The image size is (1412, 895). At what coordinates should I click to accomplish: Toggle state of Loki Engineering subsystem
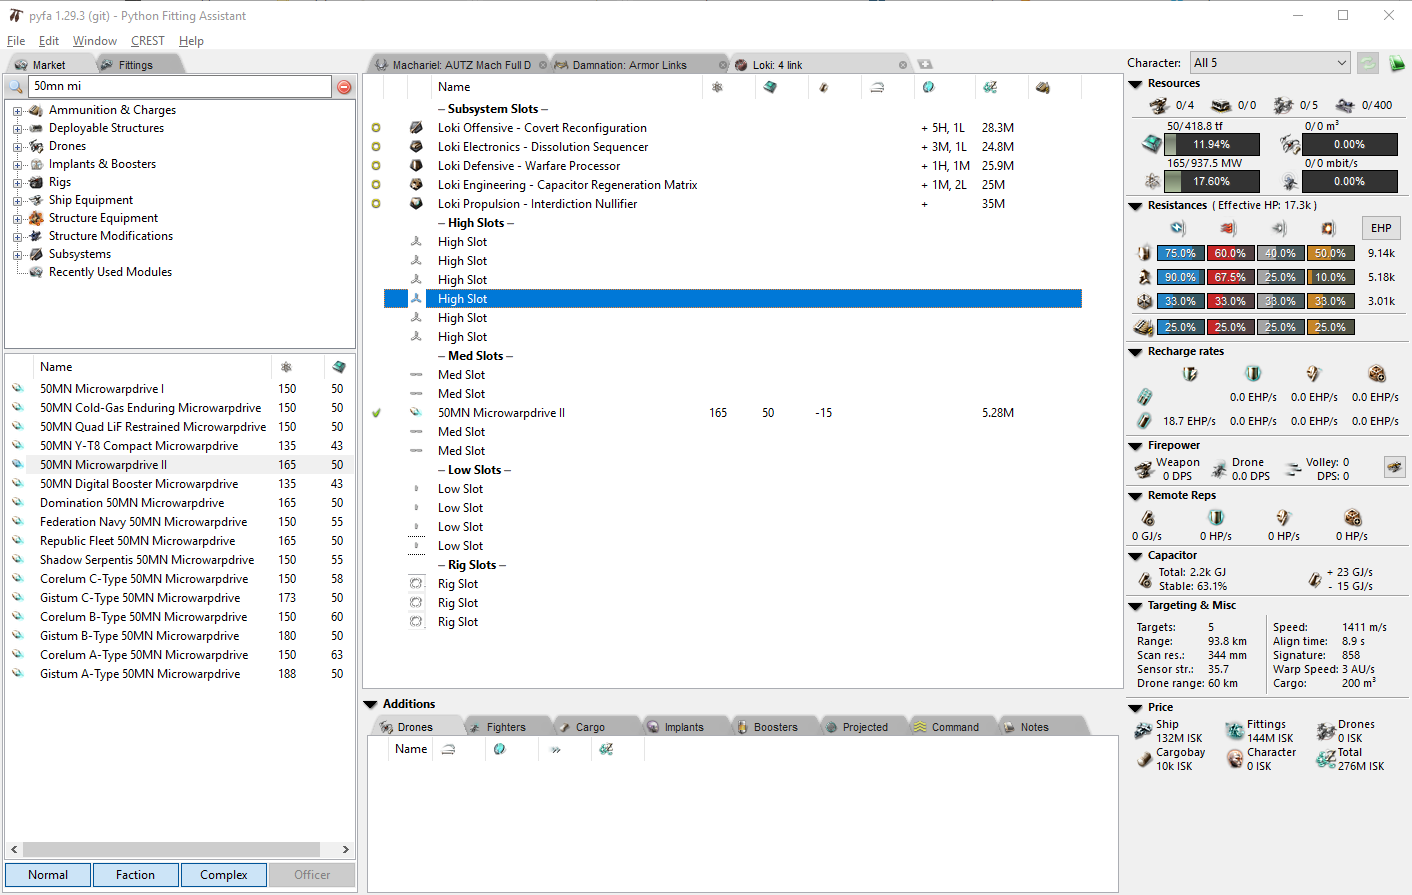pyautogui.click(x=376, y=185)
